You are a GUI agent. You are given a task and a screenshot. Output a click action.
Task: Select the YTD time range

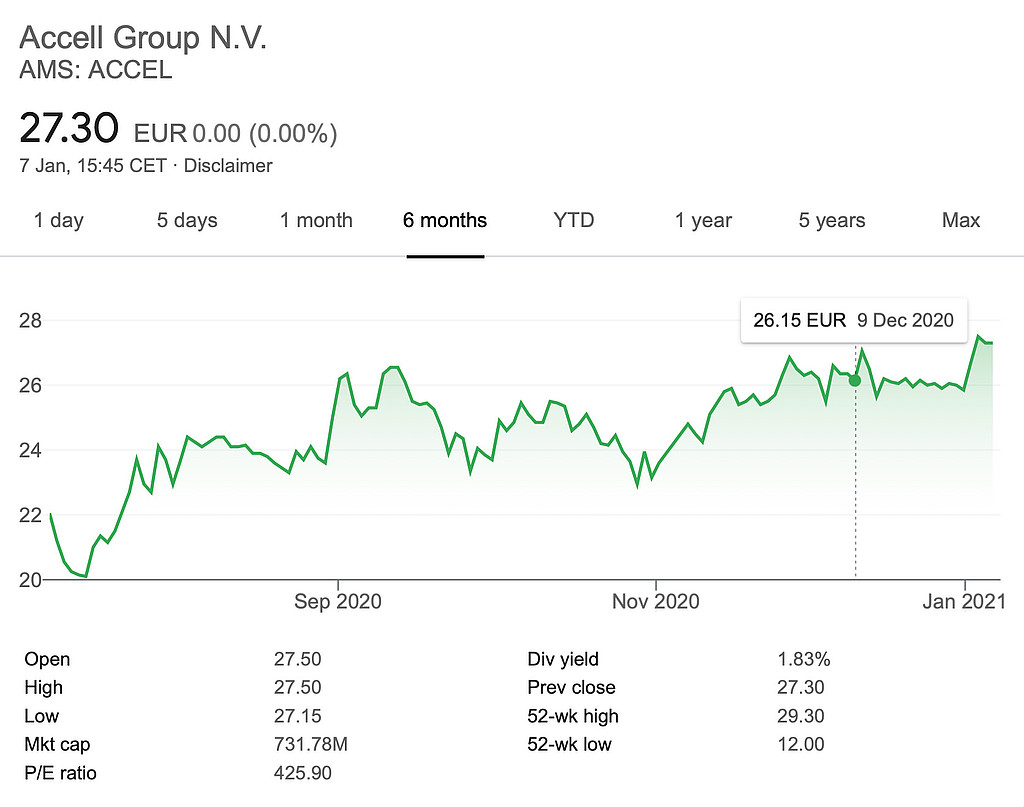coord(574,220)
